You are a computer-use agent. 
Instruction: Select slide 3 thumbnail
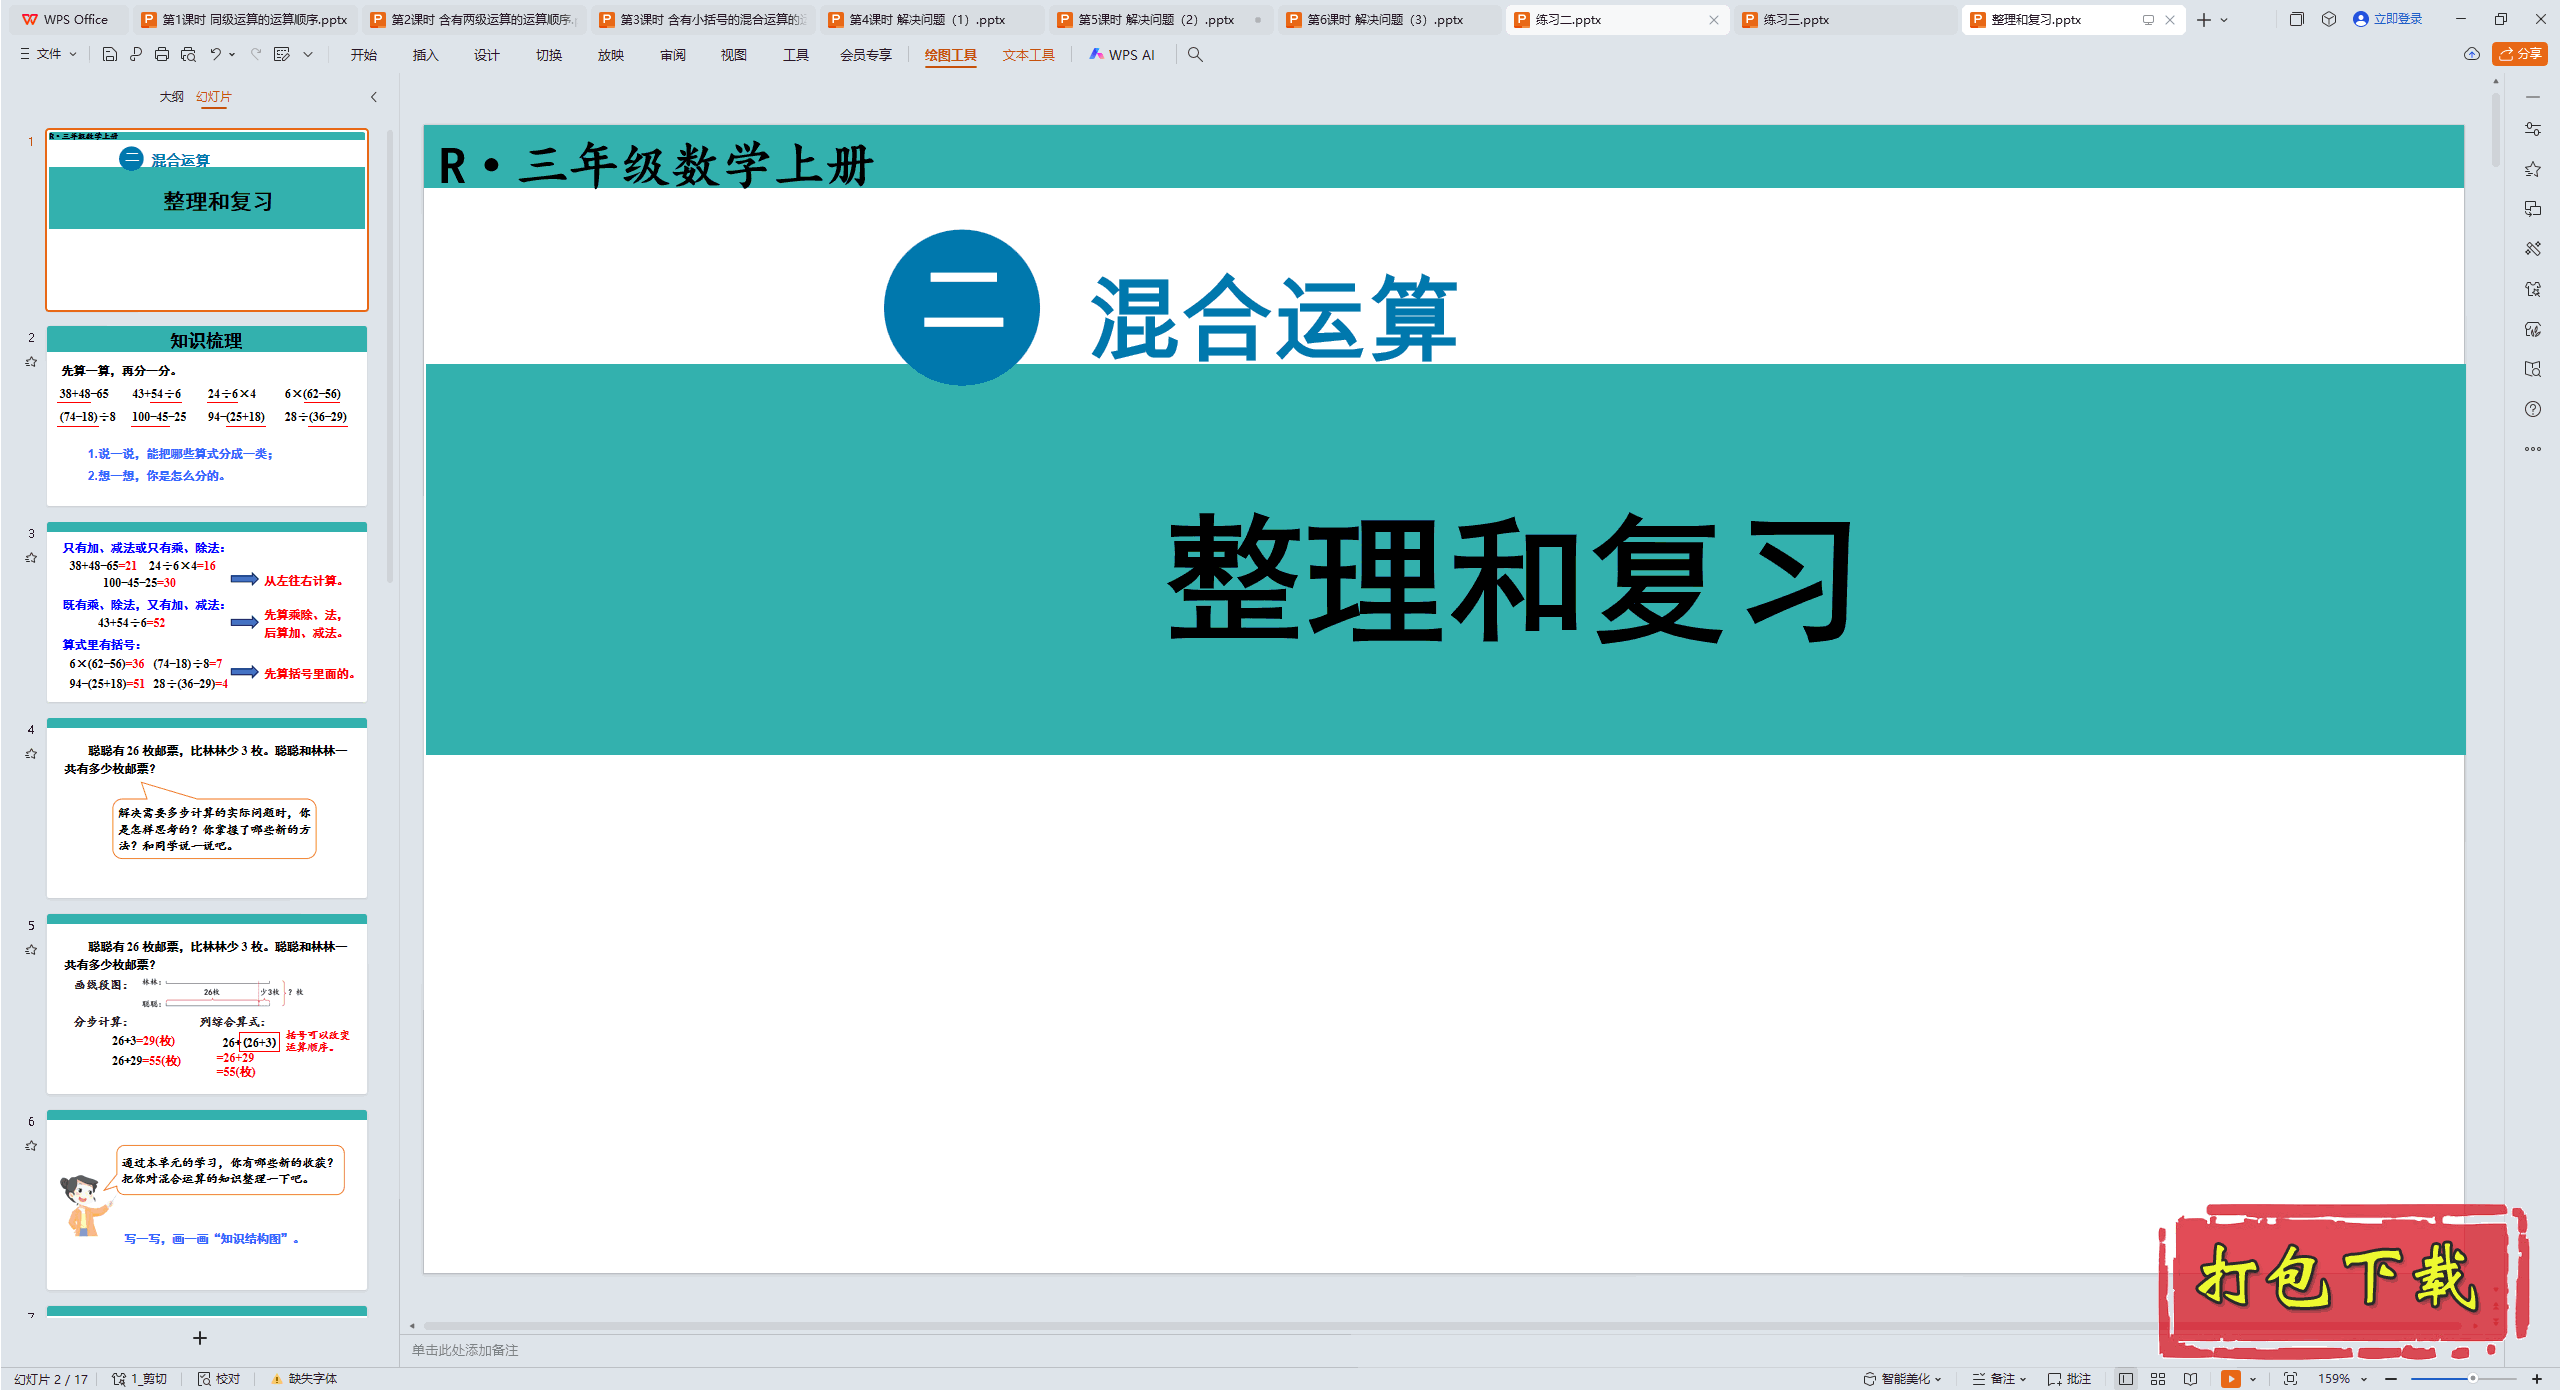(207, 612)
